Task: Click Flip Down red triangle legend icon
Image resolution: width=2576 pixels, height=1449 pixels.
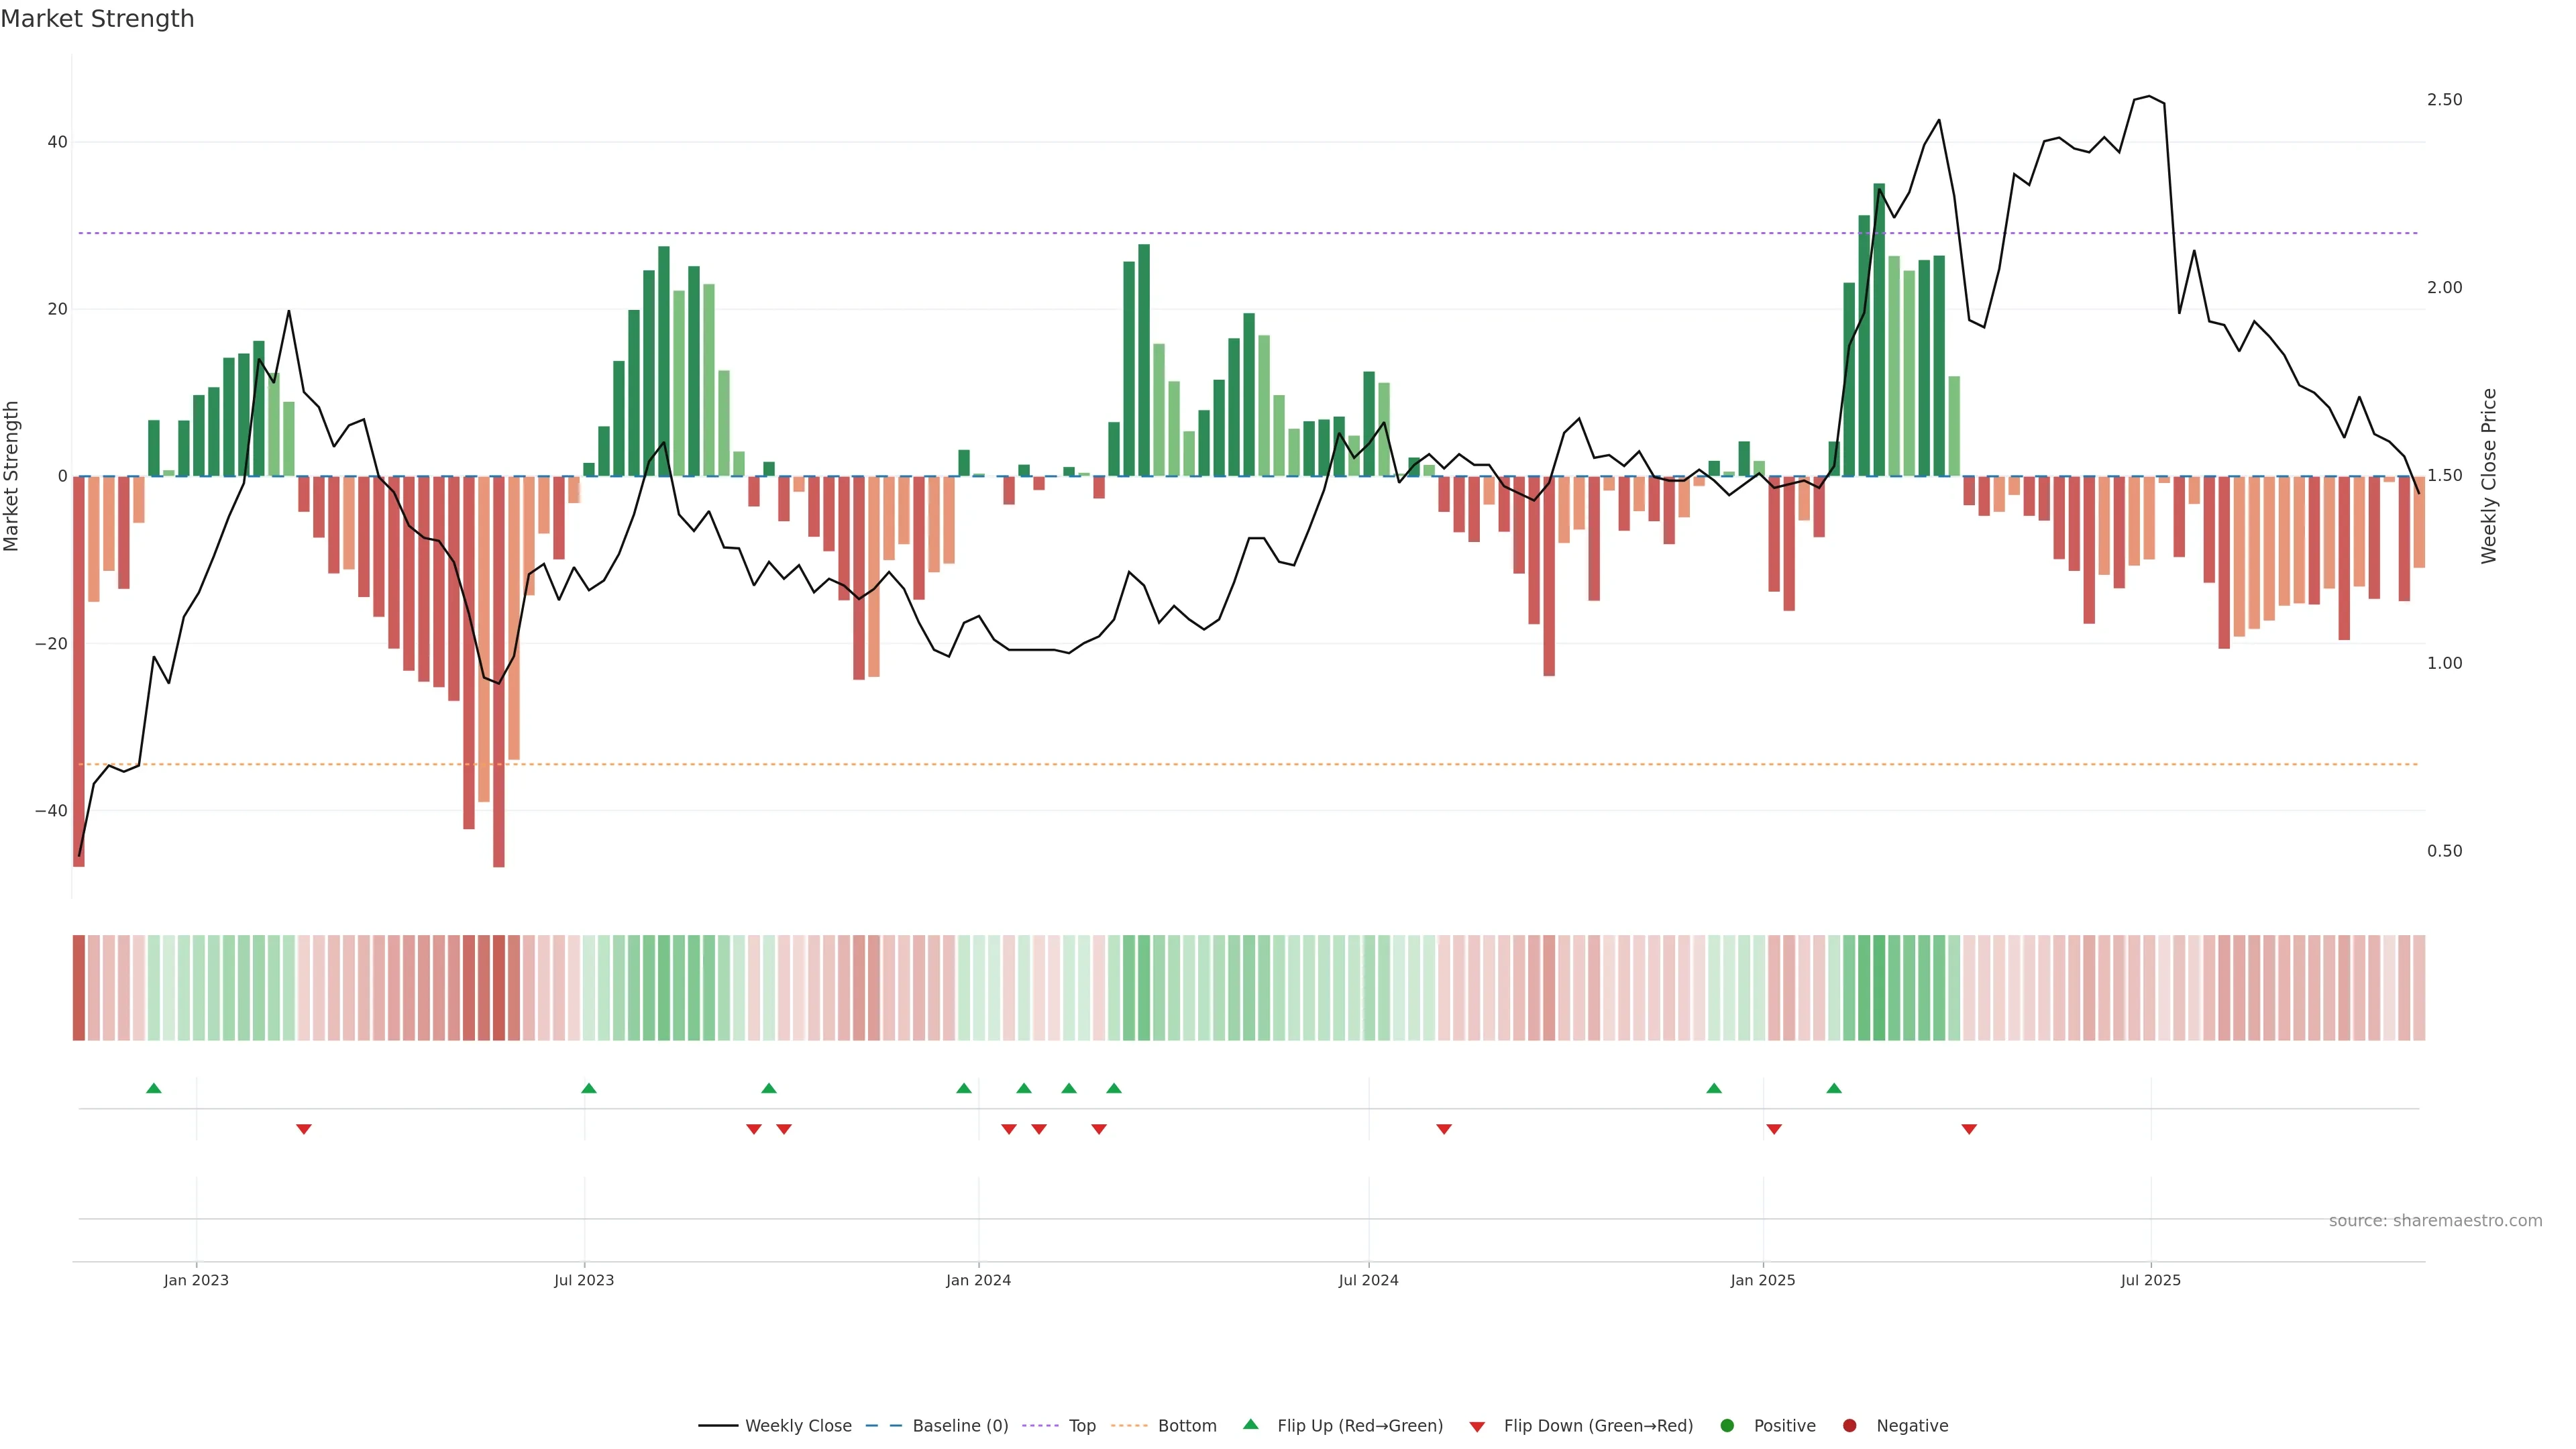Action: 1477,1427
